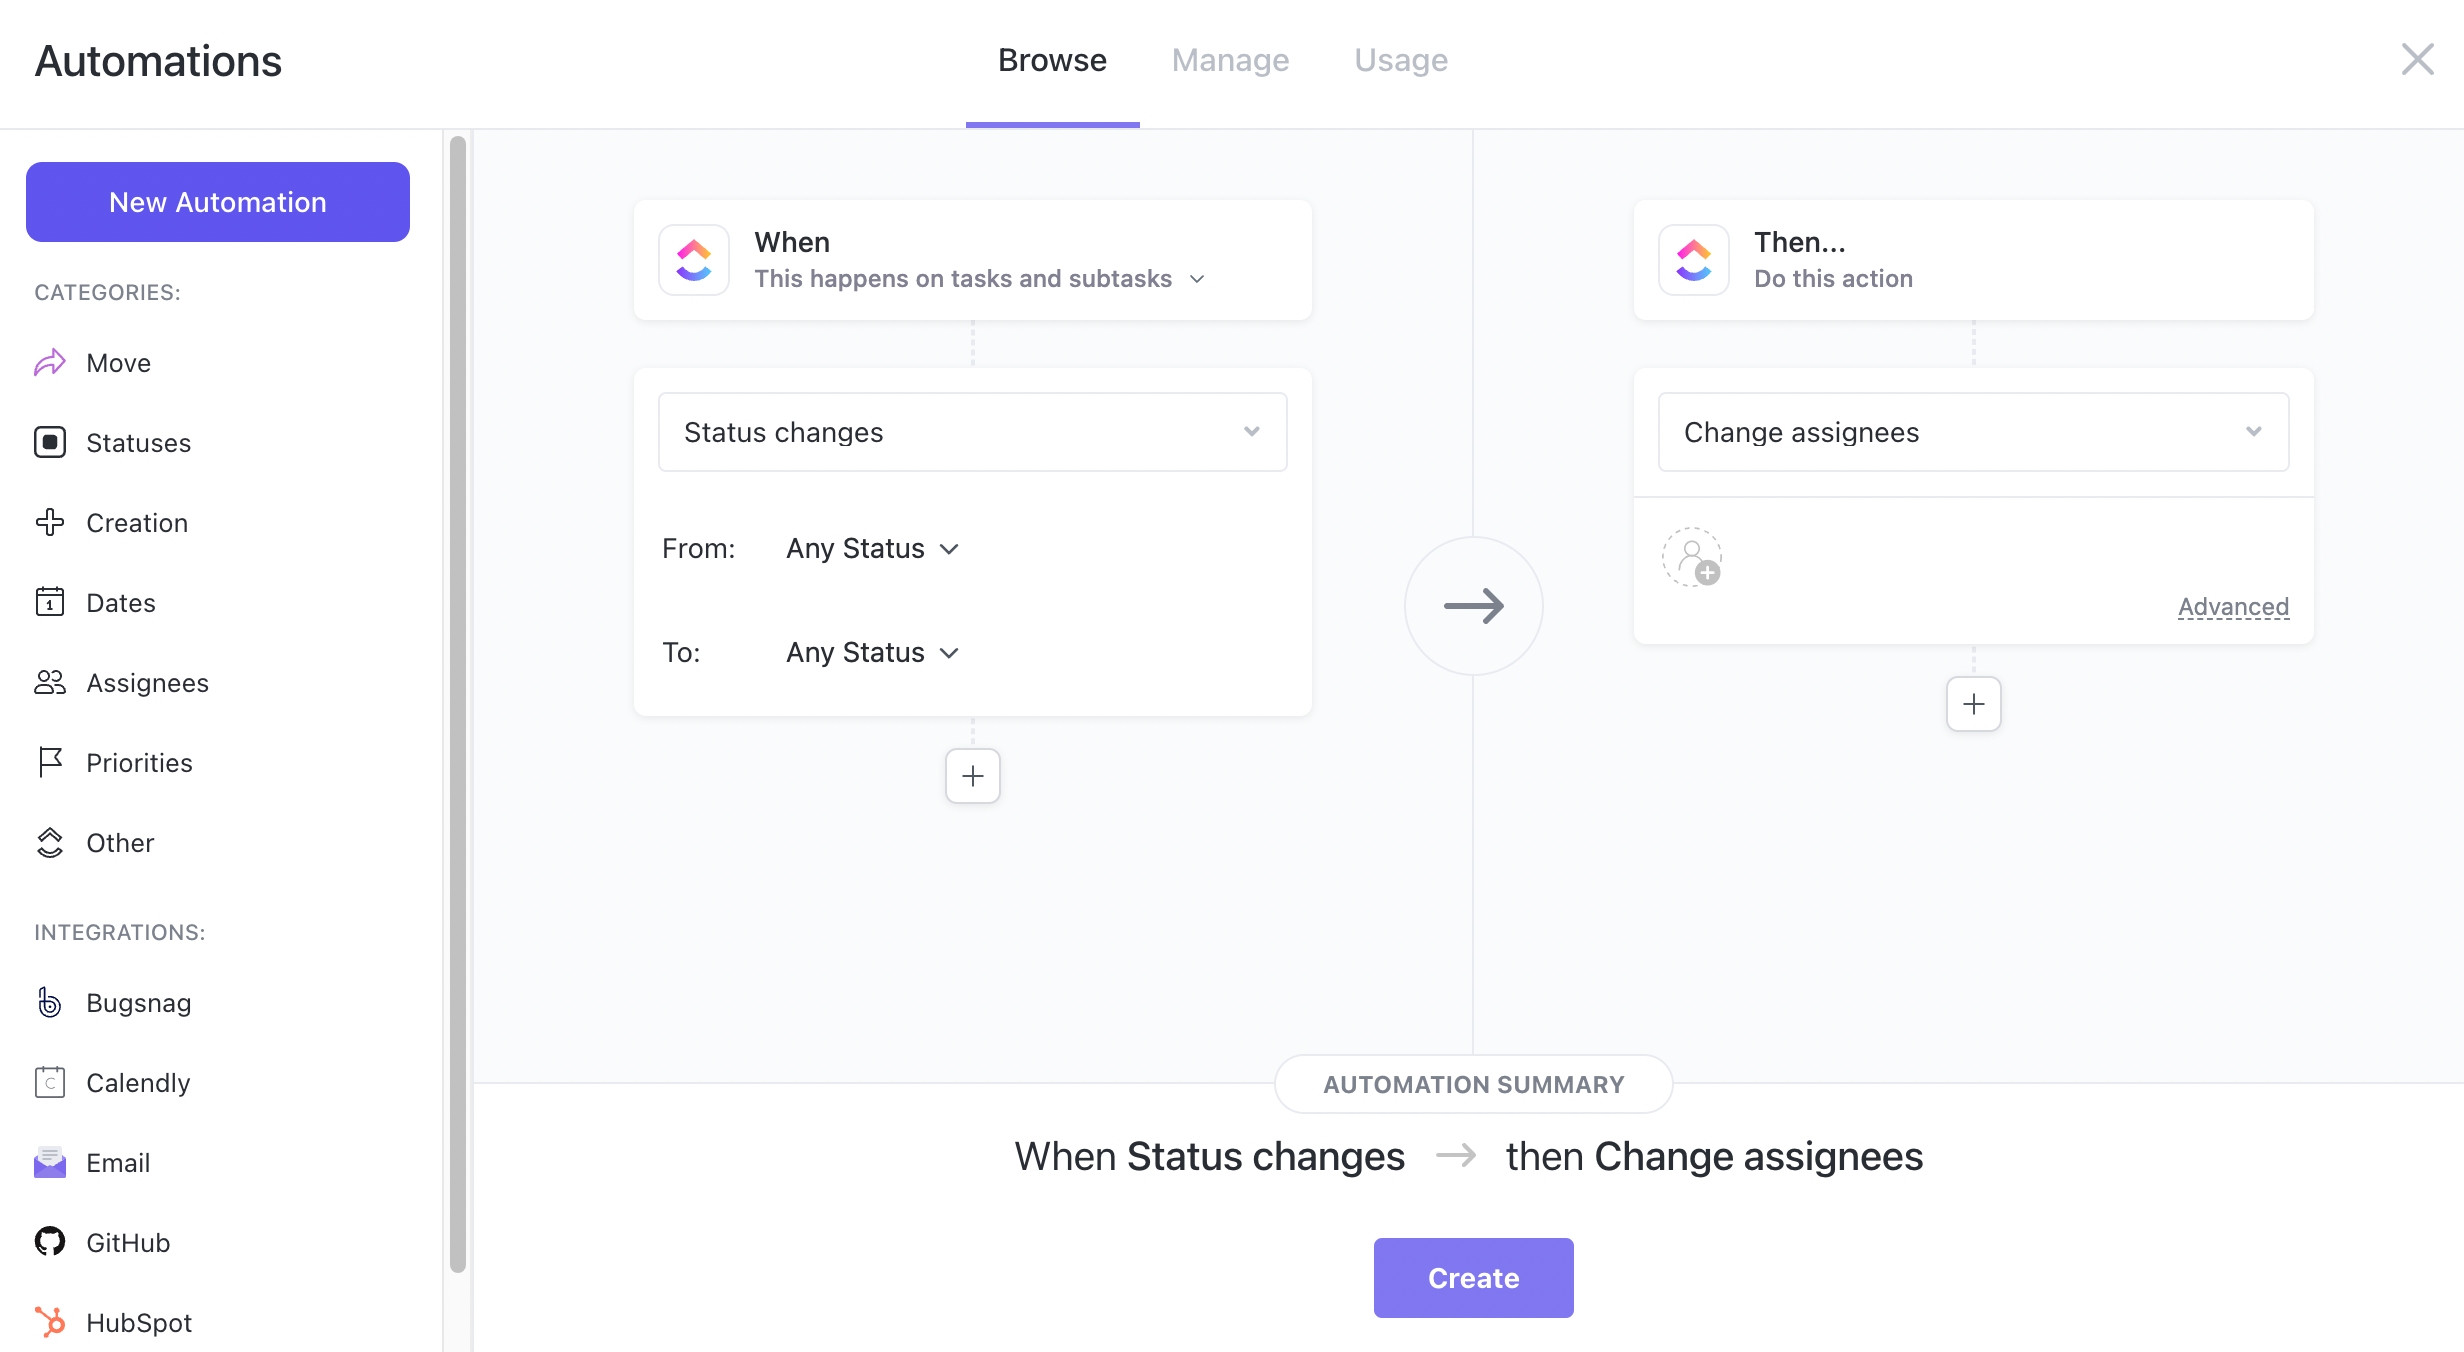Screen dimensions: 2464x1352
Task: Select the Priorities flag icon
Action: [49, 762]
